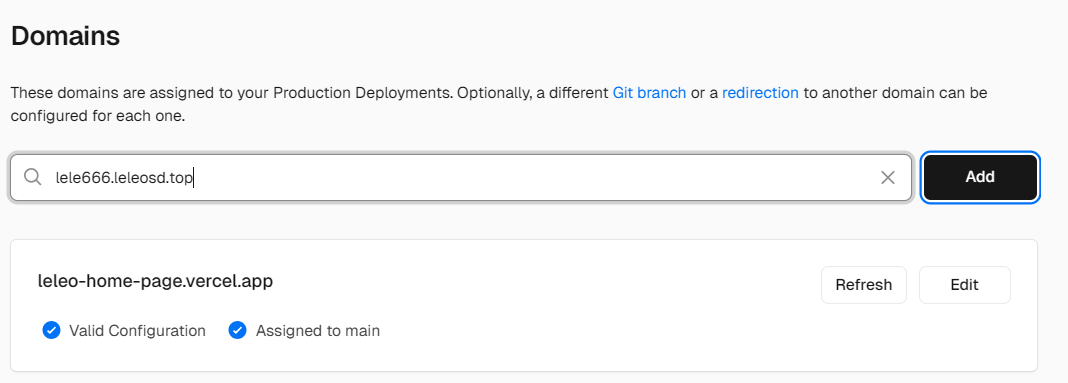Image resolution: width=1068 pixels, height=383 pixels.
Task: Click the blue checkmark beside Valid Configuration
Action: pyautogui.click(x=51, y=331)
